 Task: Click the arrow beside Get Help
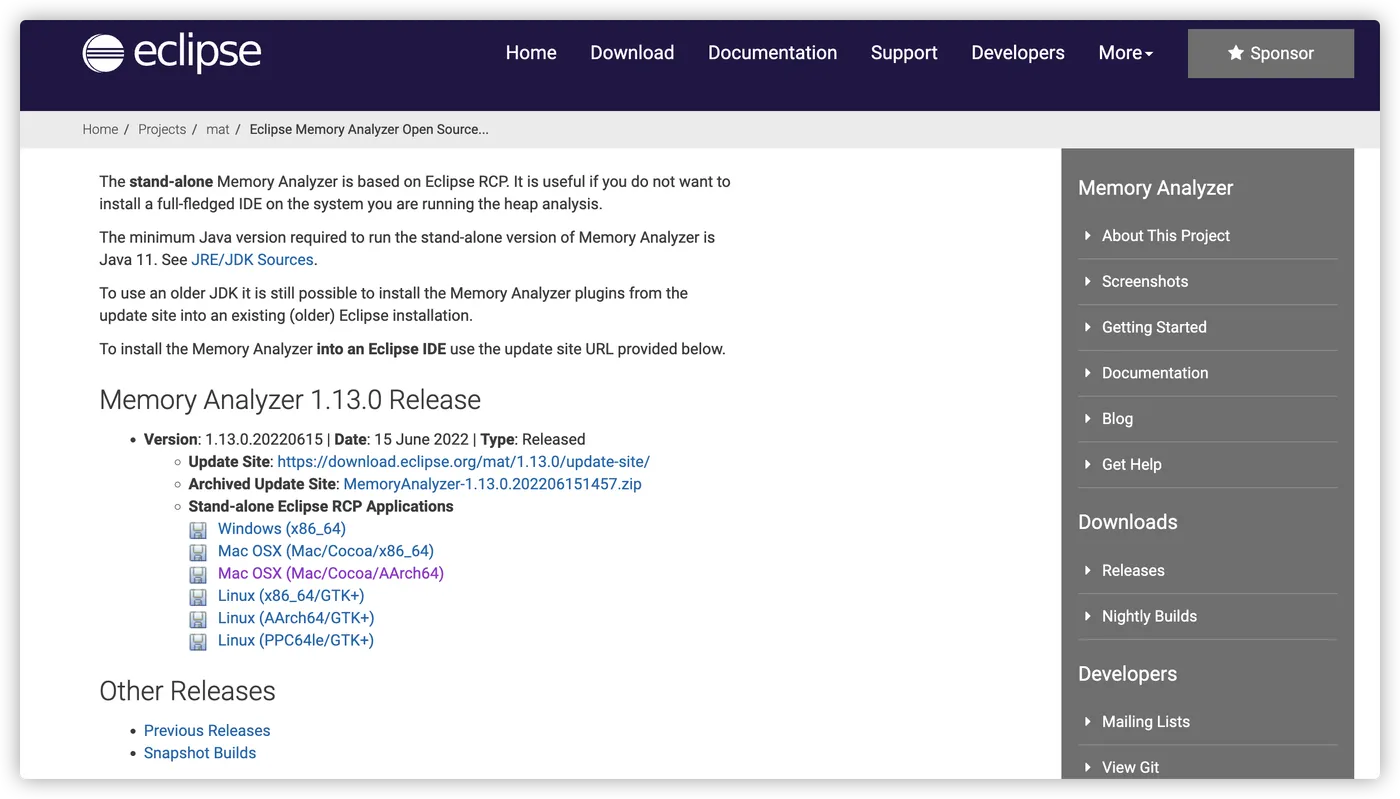click(1088, 465)
